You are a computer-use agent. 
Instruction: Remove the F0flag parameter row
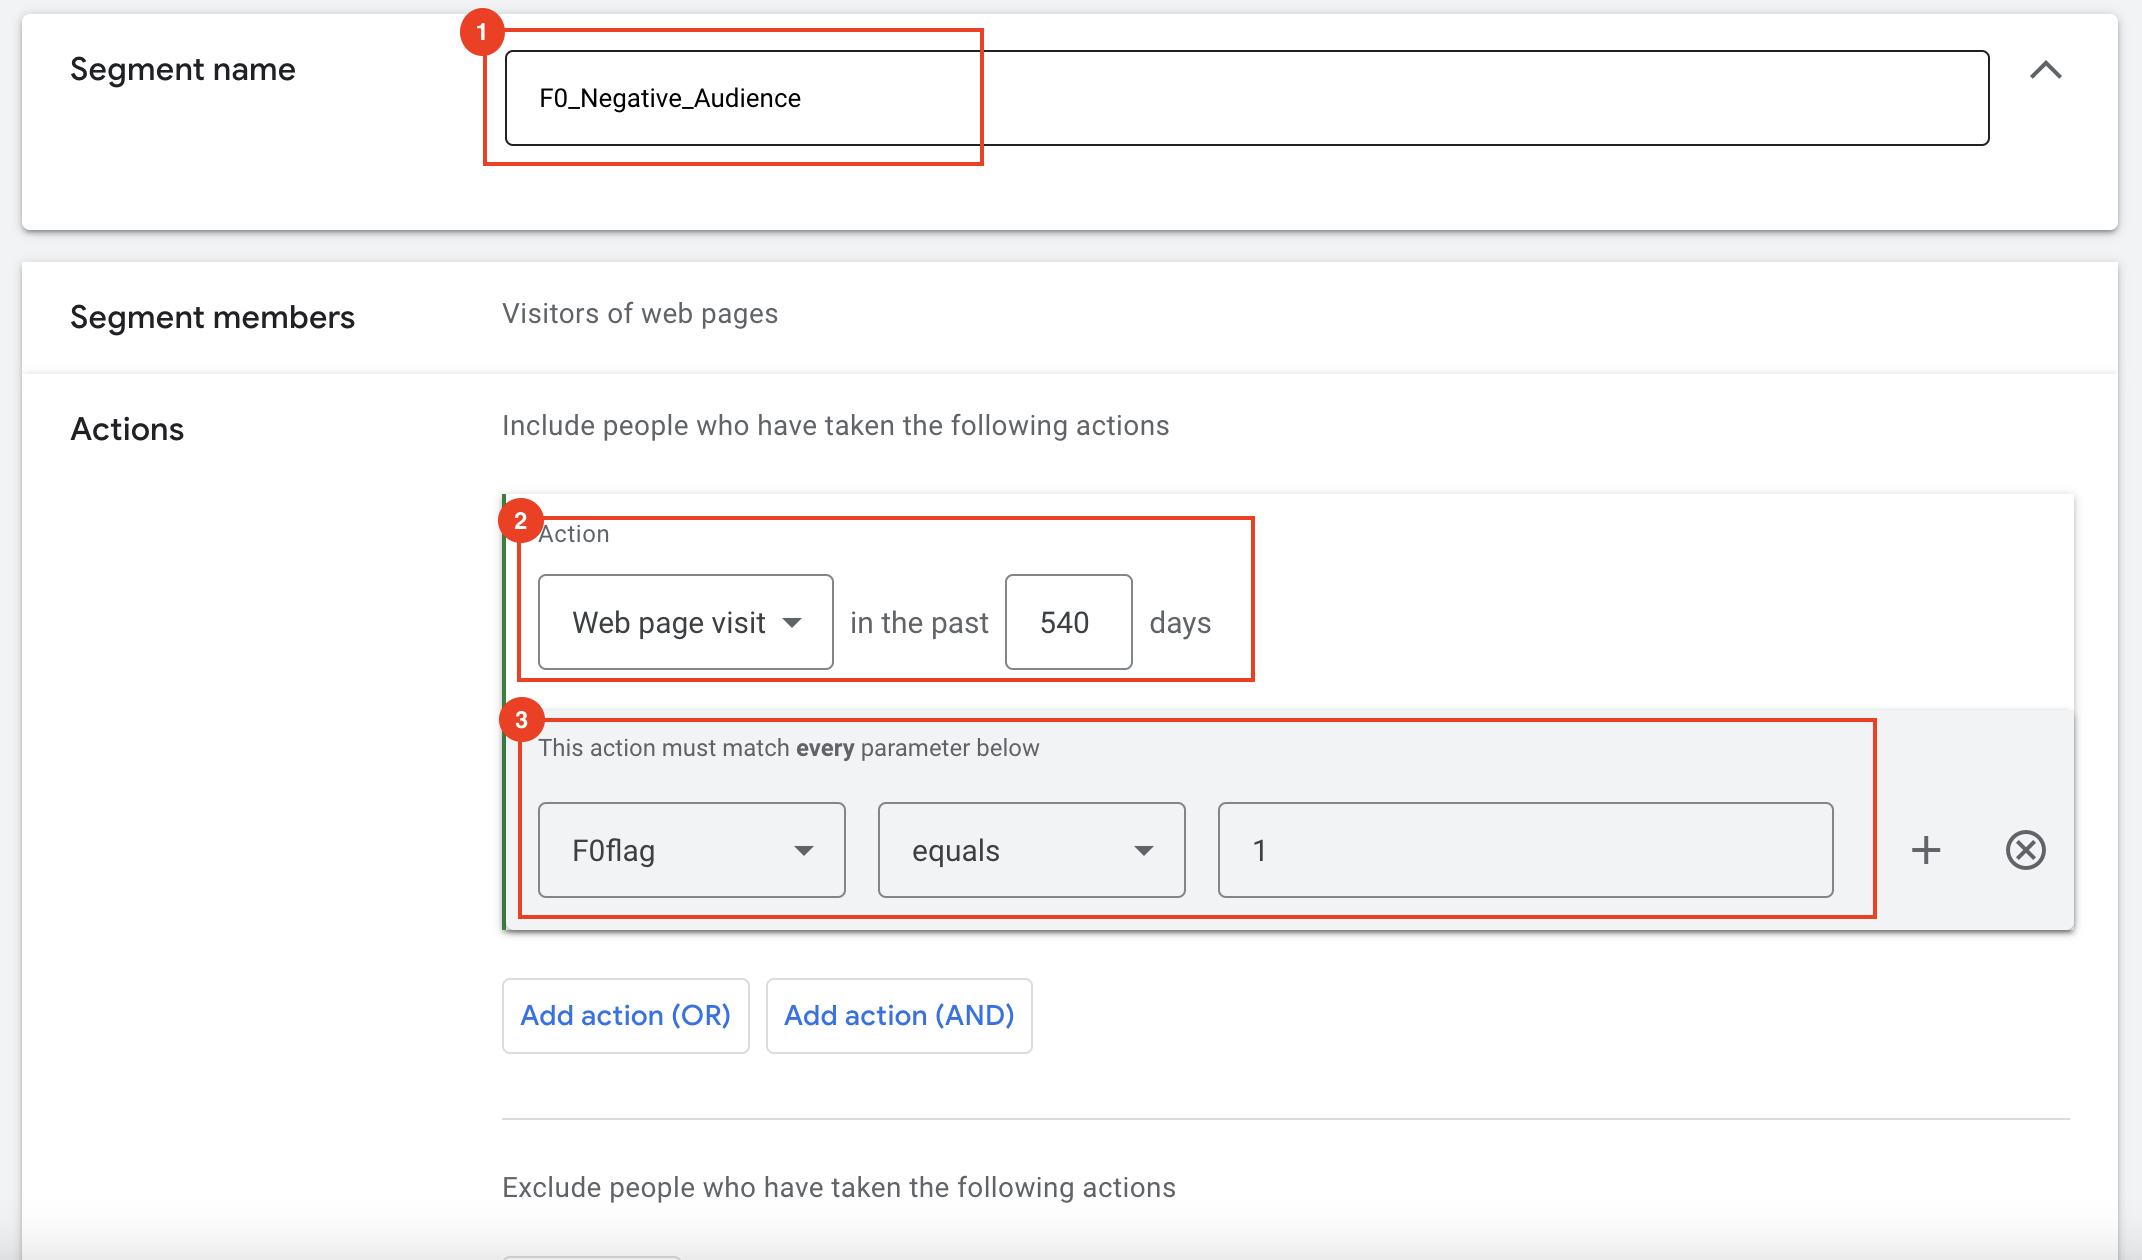(x=2025, y=850)
